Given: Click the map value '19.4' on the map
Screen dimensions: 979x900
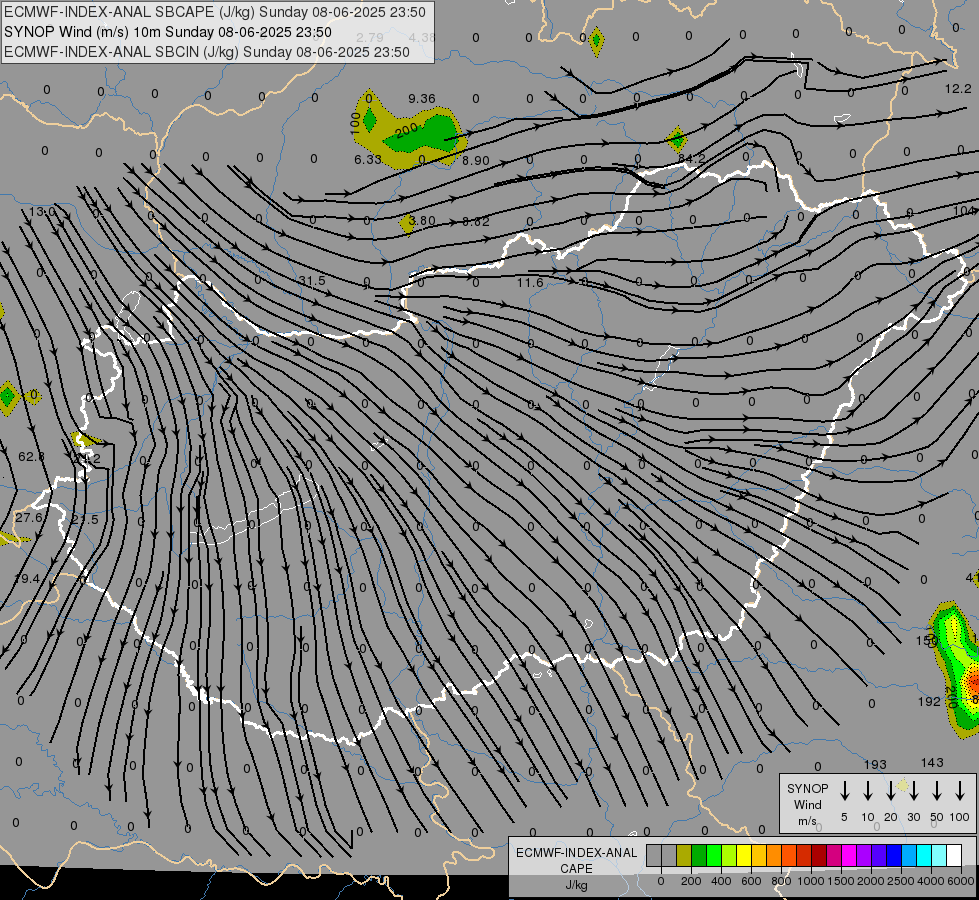Looking at the screenshot, I should pyautogui.click(x=27, y=579).
